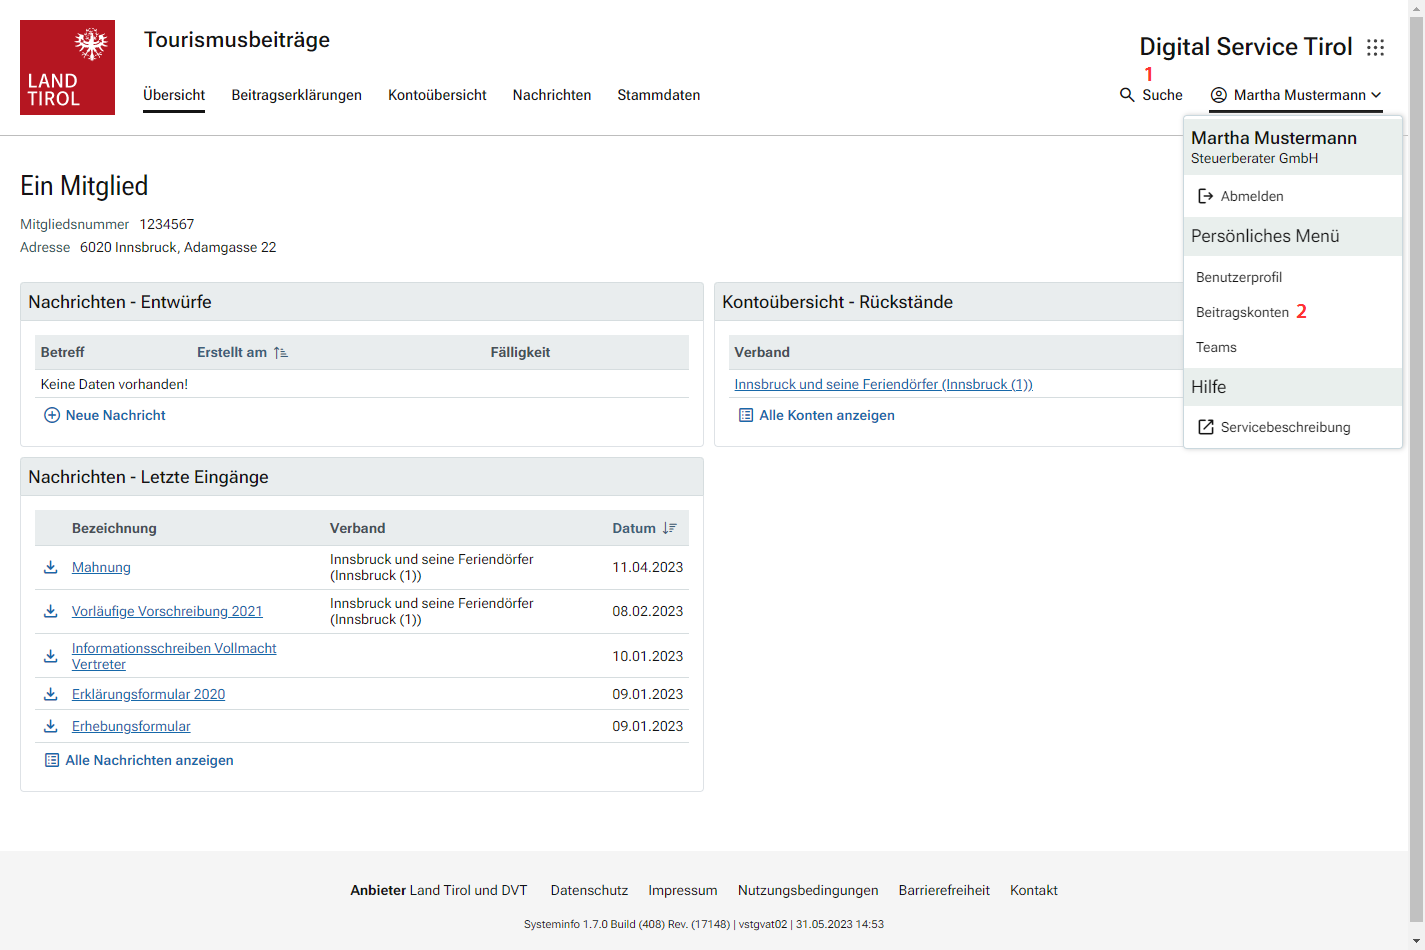1425x950 pixels.
Task: Download Informationsschreiben Vollmacht Vertreter via its icon
Action: [x=50, y=656]
